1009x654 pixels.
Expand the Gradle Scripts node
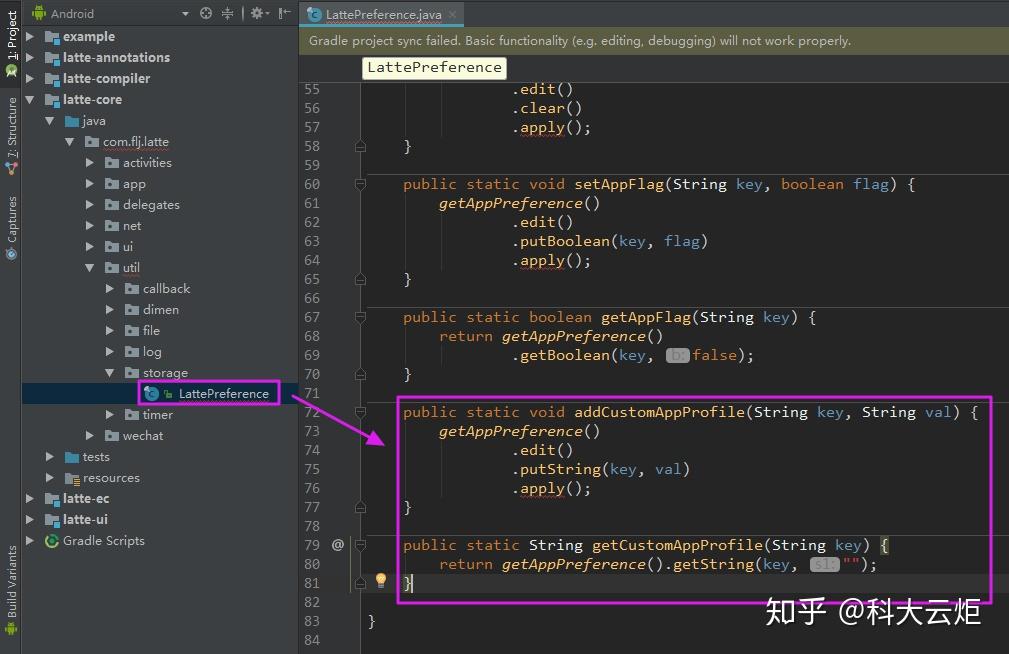[30, 541]
